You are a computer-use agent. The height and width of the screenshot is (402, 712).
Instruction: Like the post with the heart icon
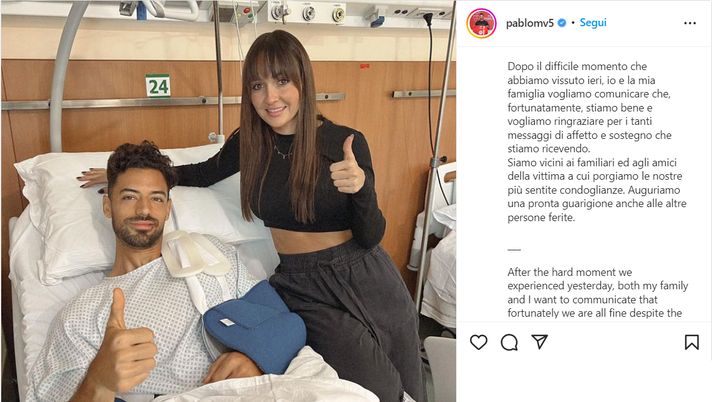(479, 342)
